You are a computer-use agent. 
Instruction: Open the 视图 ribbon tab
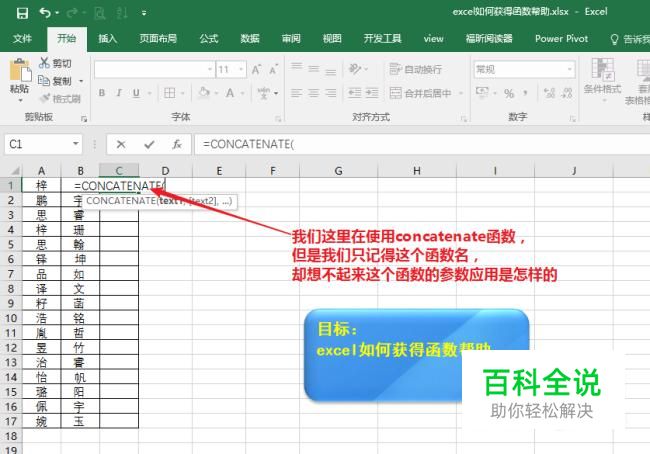click(x=332, y=39)
